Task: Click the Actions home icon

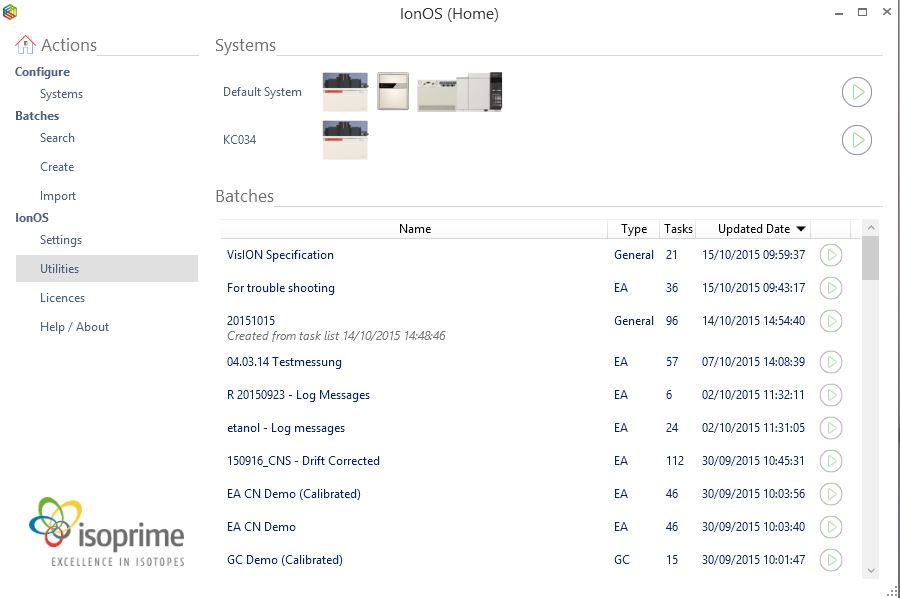Action: 25,45
